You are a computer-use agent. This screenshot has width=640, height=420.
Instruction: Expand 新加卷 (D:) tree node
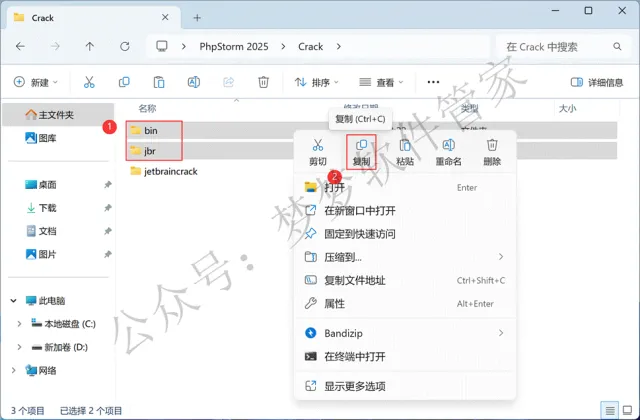pyautogui.click(x=19, y=347)
